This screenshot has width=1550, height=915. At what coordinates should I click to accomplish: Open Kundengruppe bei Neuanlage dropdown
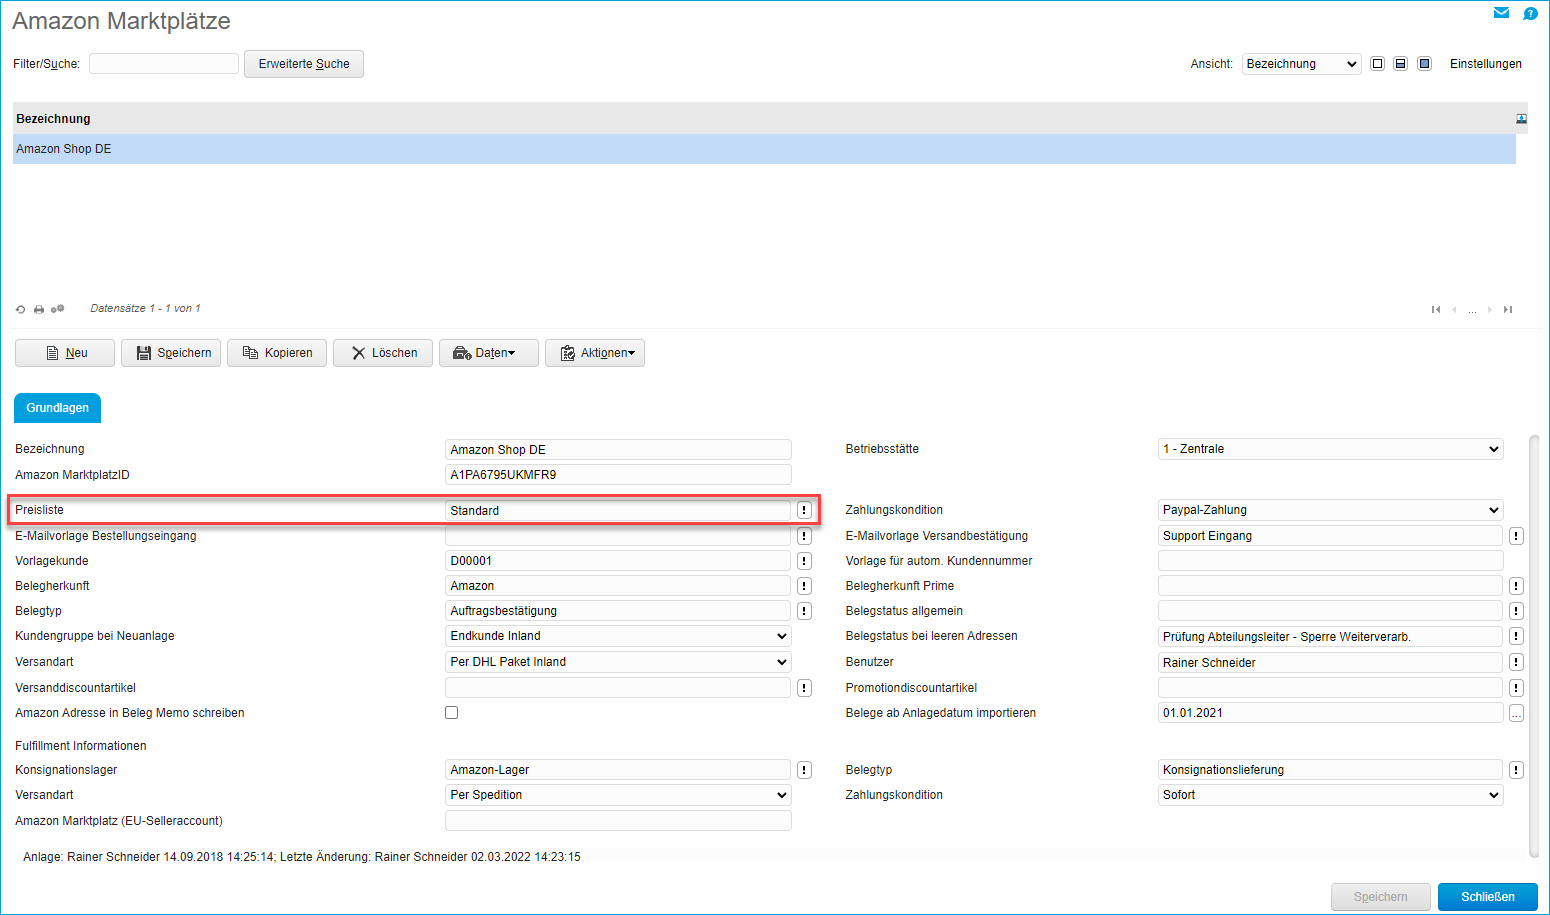[x=618, y=636]
